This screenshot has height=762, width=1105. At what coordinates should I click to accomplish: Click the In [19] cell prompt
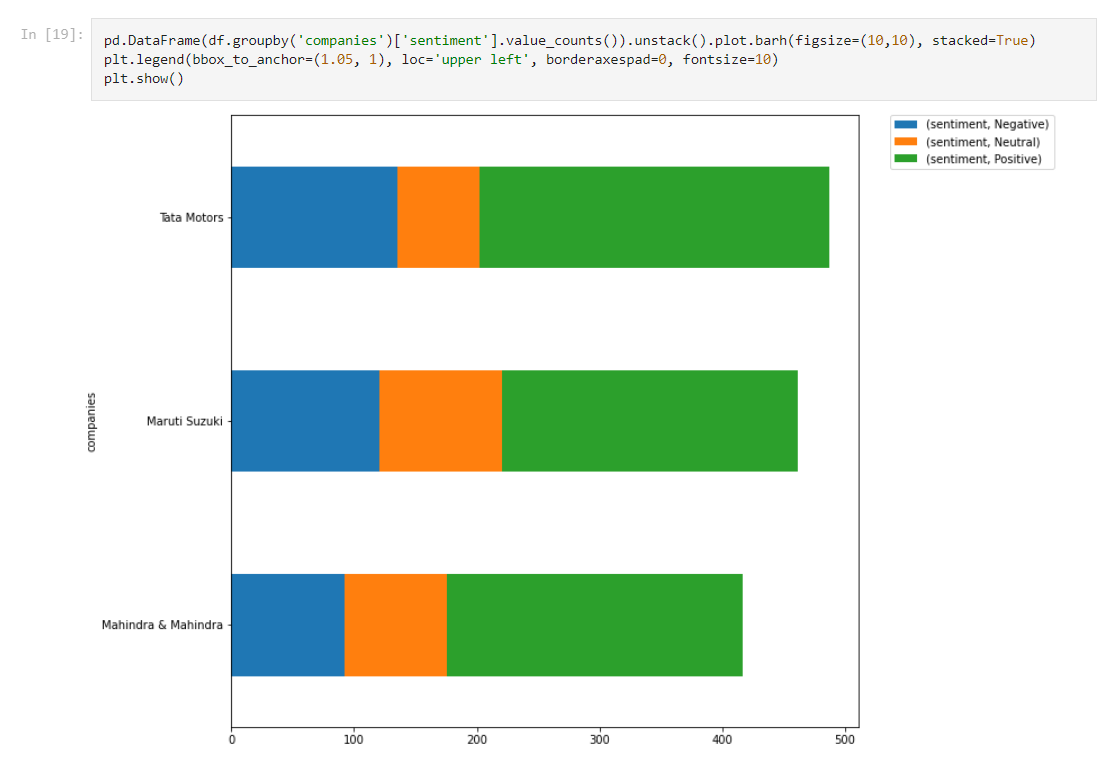pos(51,36)
